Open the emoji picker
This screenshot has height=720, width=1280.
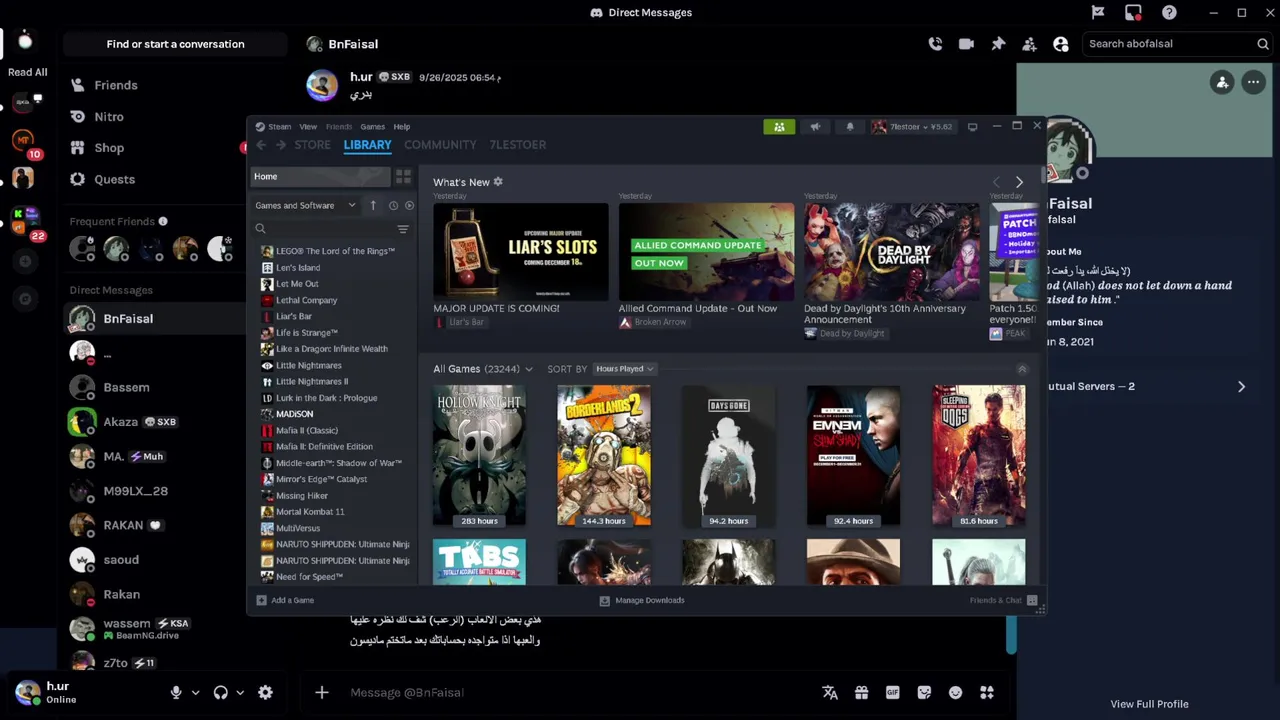(x=955, y=692)
